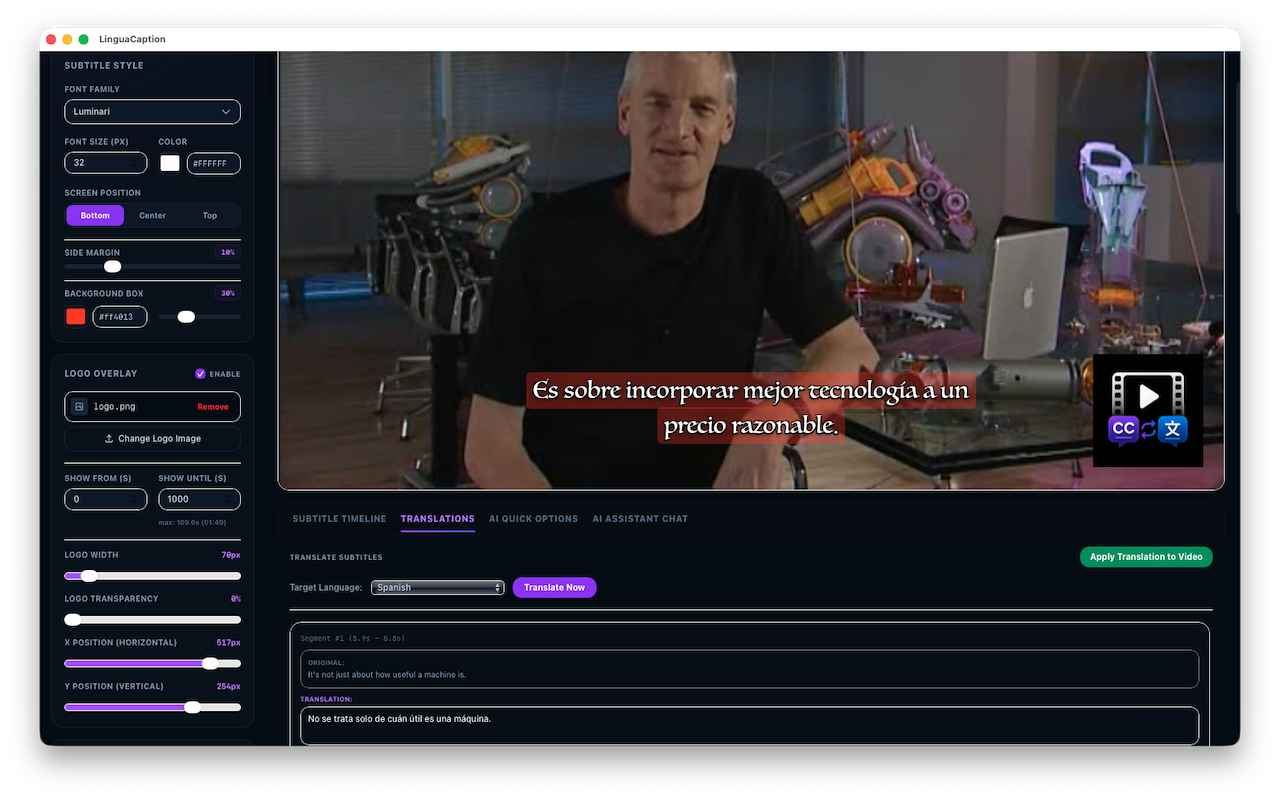Remove the logo.png file
The image size is (1280, 800).
212,407
